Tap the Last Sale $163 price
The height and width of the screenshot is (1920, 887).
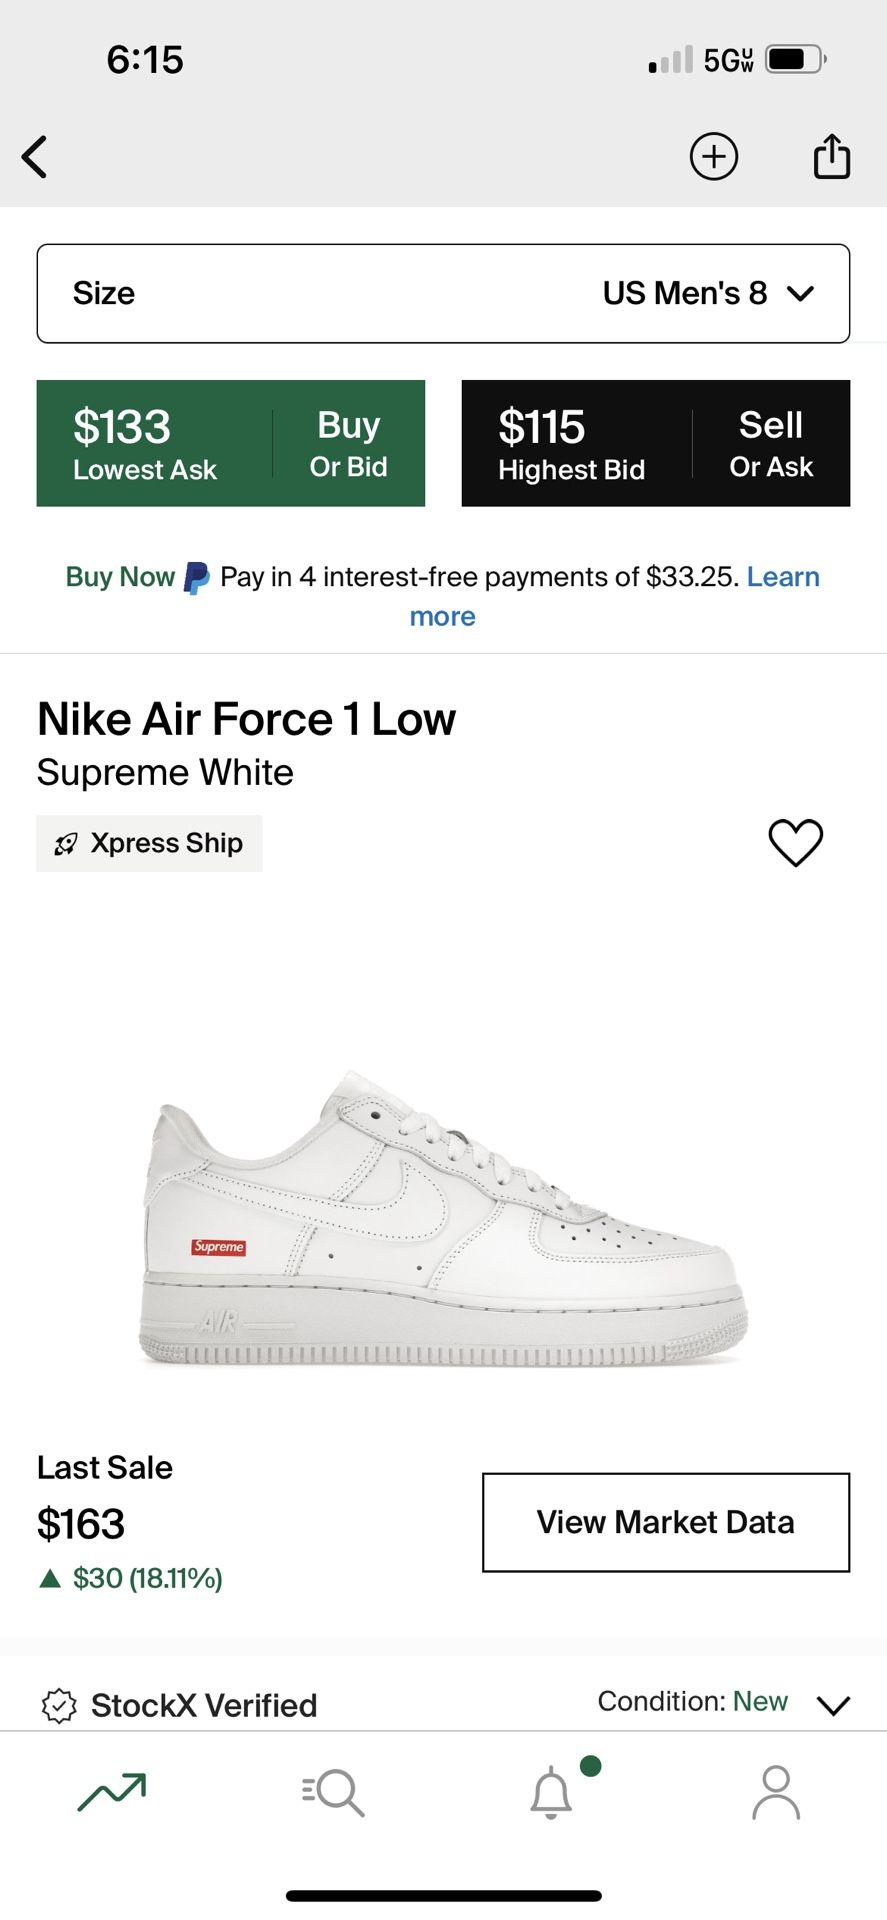(81, 1524)
